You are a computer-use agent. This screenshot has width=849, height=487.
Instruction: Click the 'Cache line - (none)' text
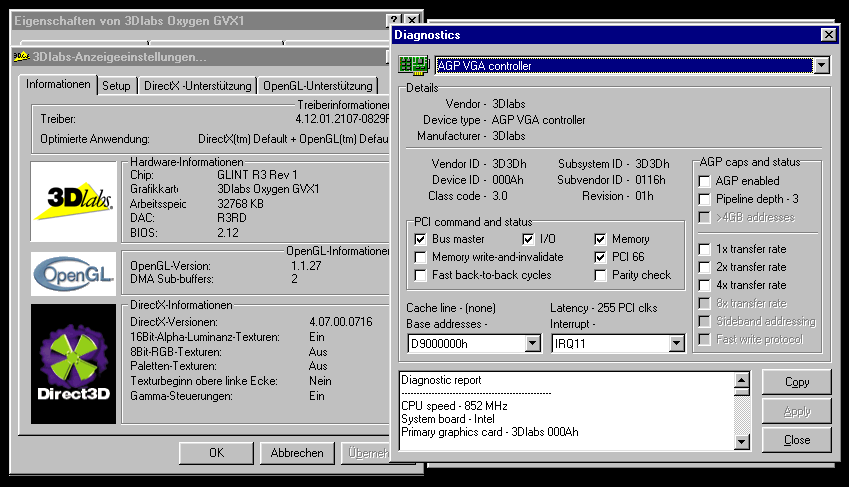(451, 308)
